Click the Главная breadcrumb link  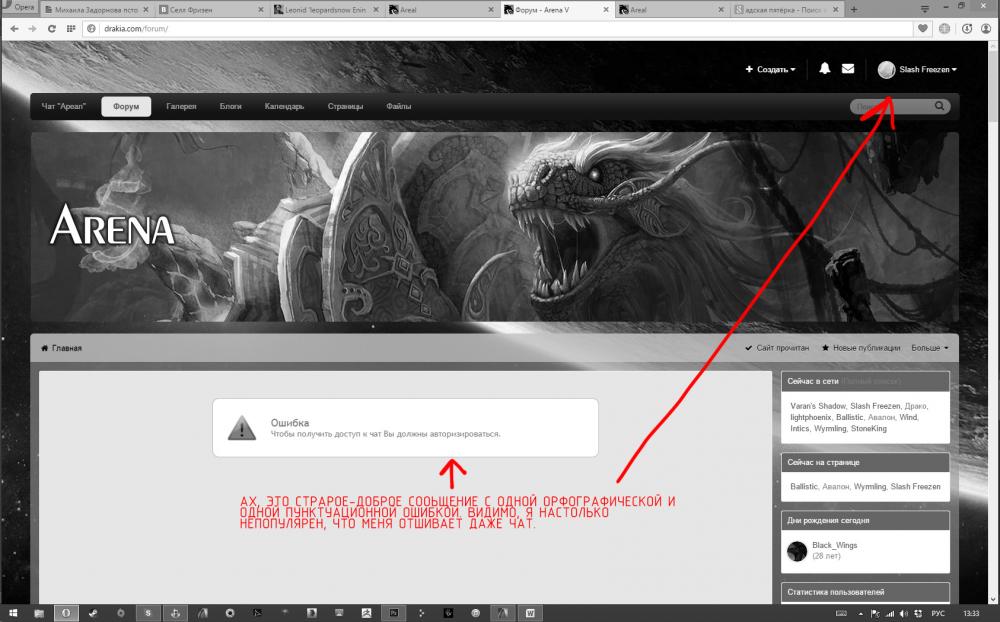click(66, 348)
